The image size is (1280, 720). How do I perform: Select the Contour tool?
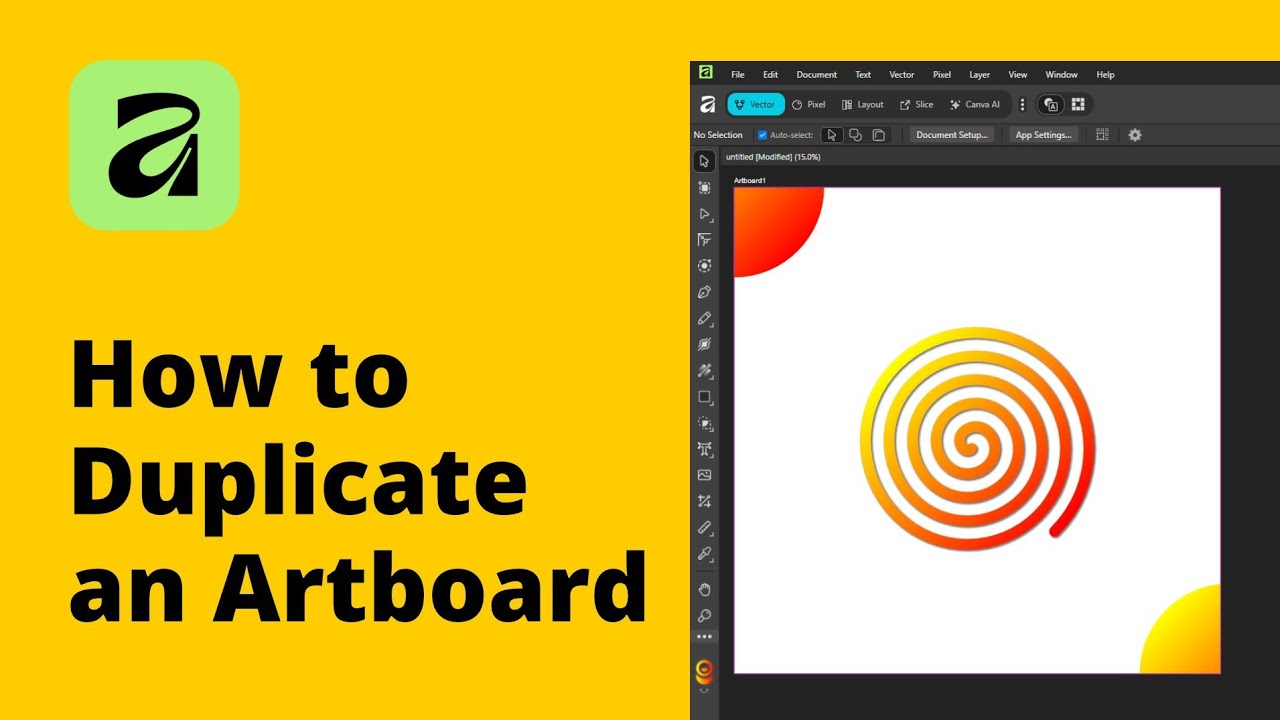pos(704,266)
